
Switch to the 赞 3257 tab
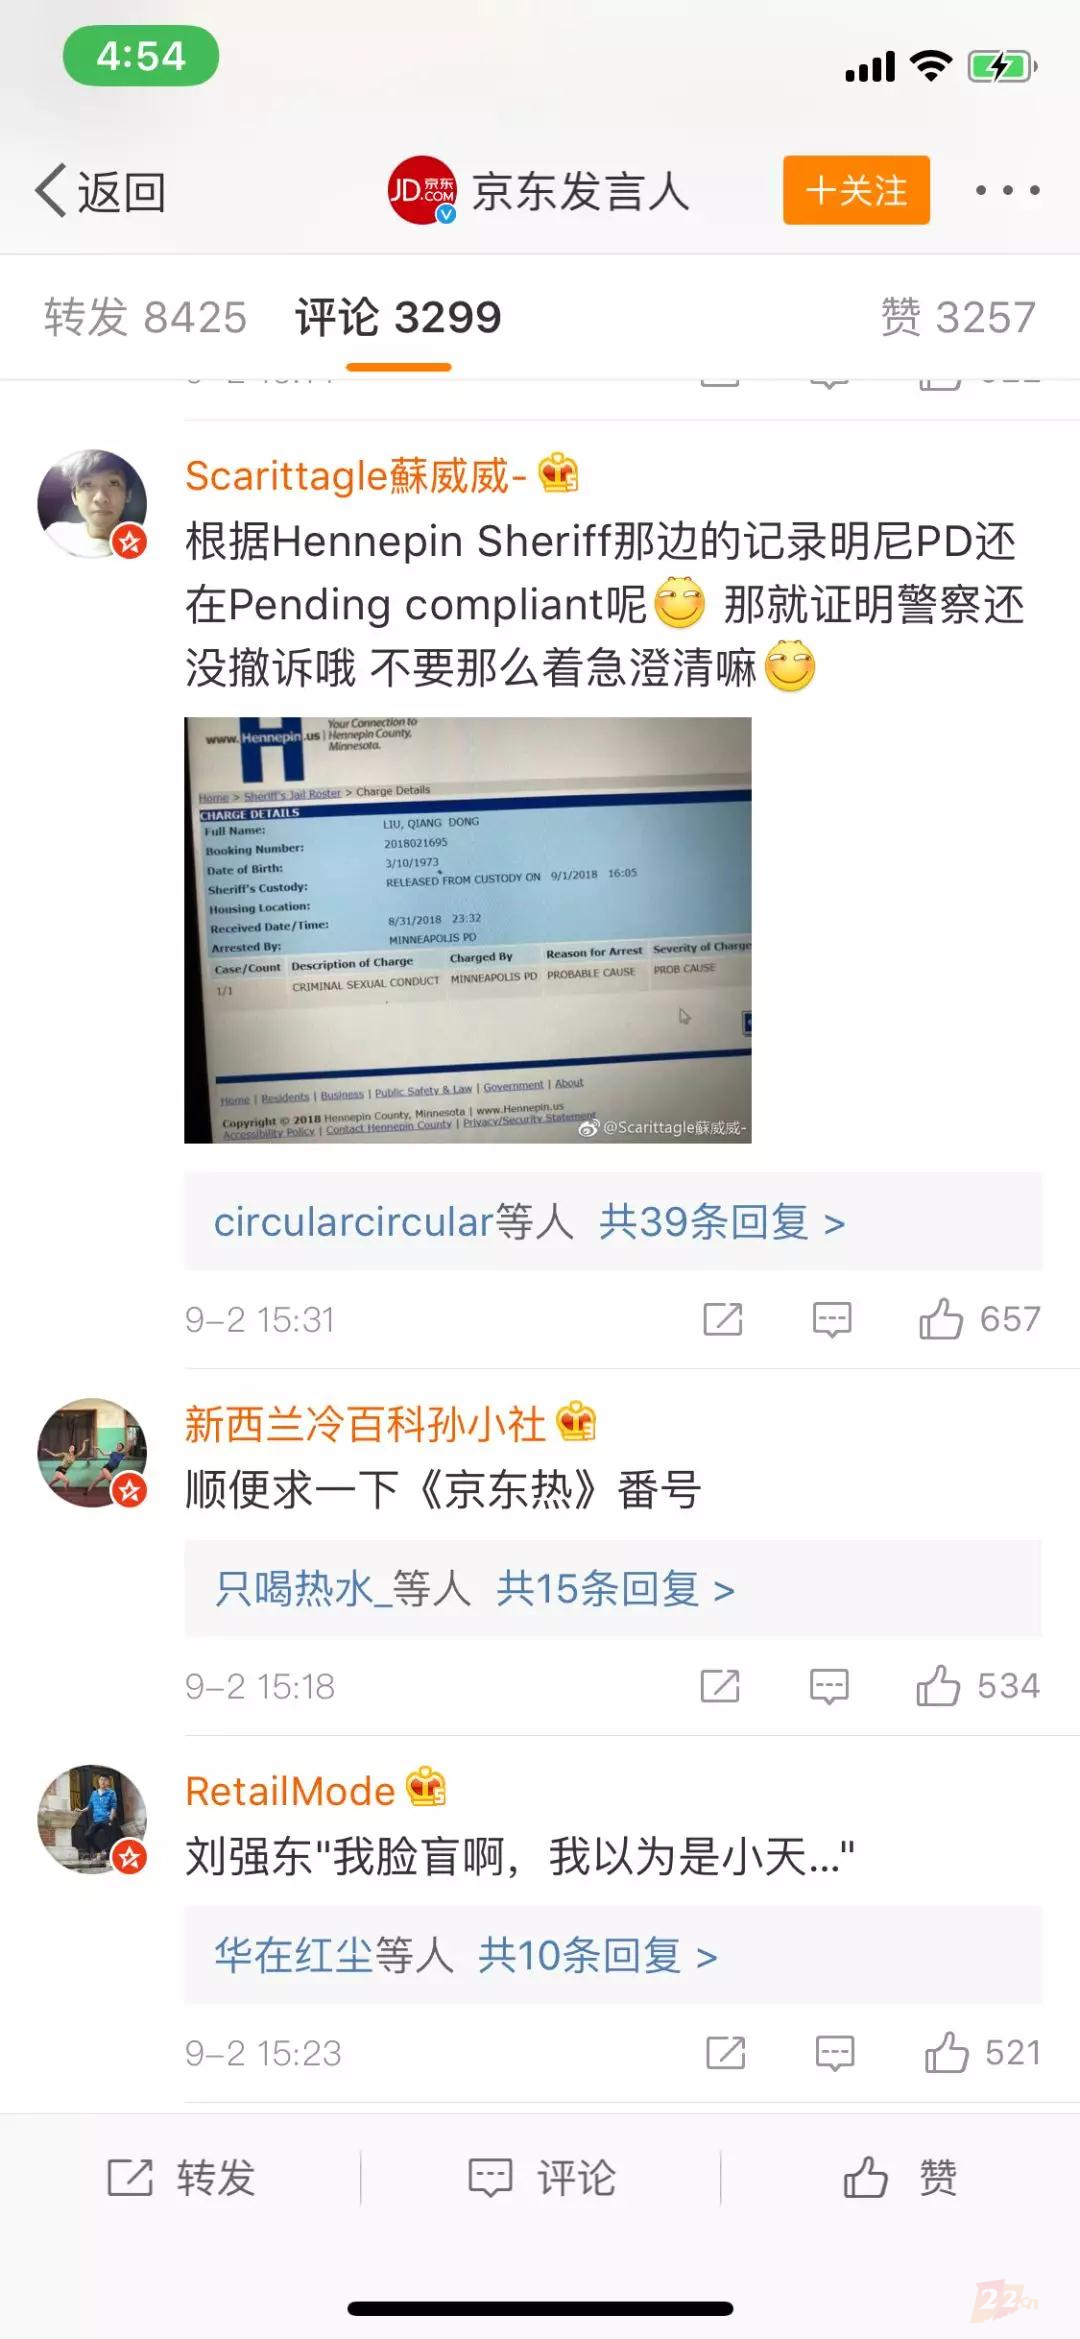tap(958, 318)
